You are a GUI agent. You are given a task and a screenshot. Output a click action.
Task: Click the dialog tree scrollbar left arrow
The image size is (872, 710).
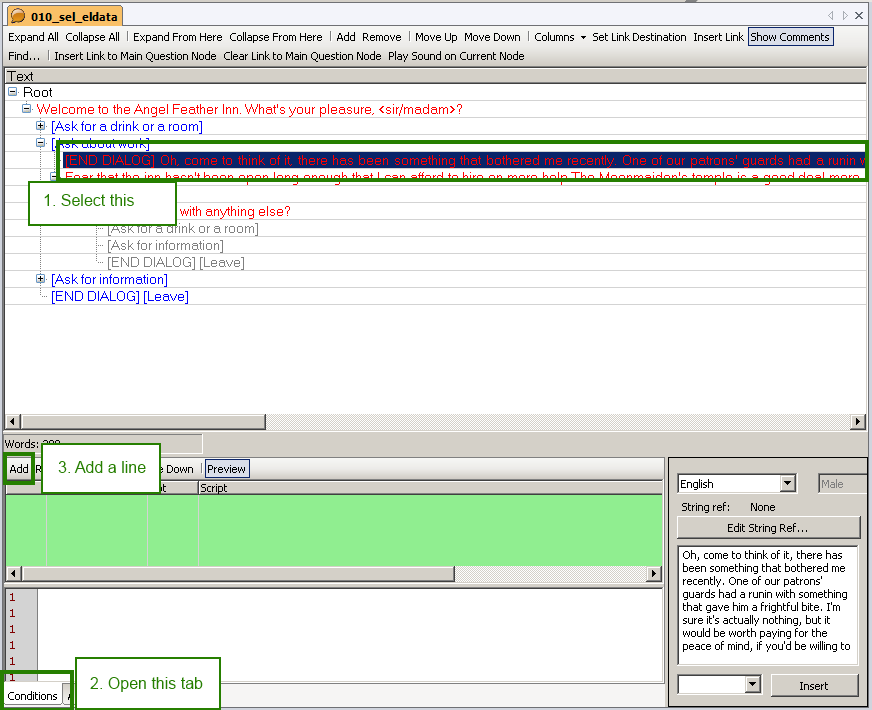click(13, 421)
